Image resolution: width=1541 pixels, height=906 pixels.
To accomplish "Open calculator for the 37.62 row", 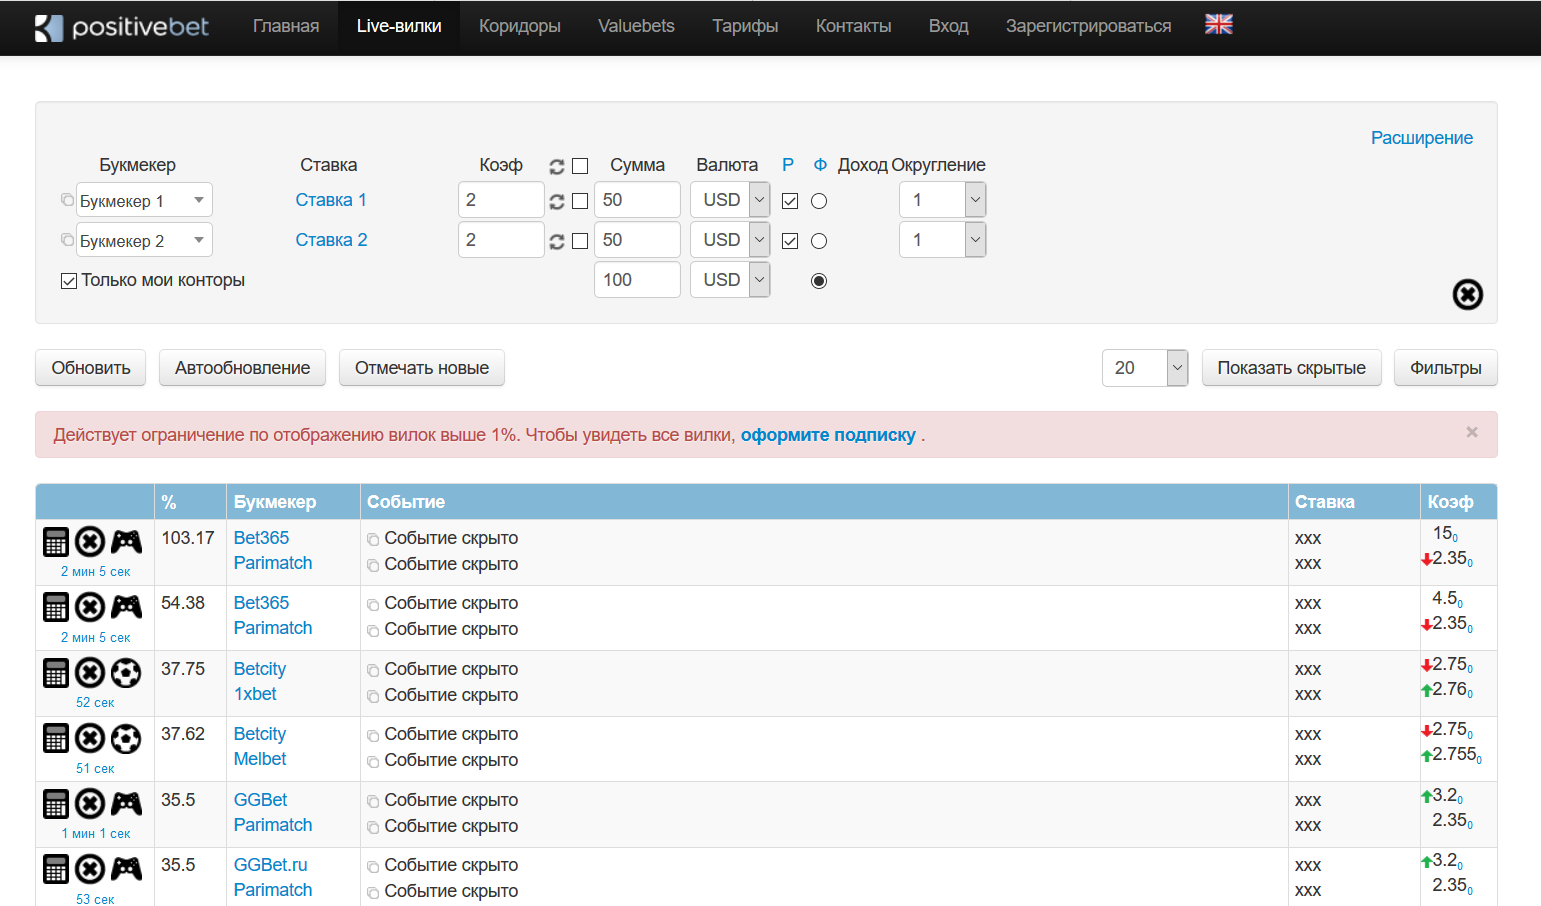I will pyautogui.click(x=56, y=738).
